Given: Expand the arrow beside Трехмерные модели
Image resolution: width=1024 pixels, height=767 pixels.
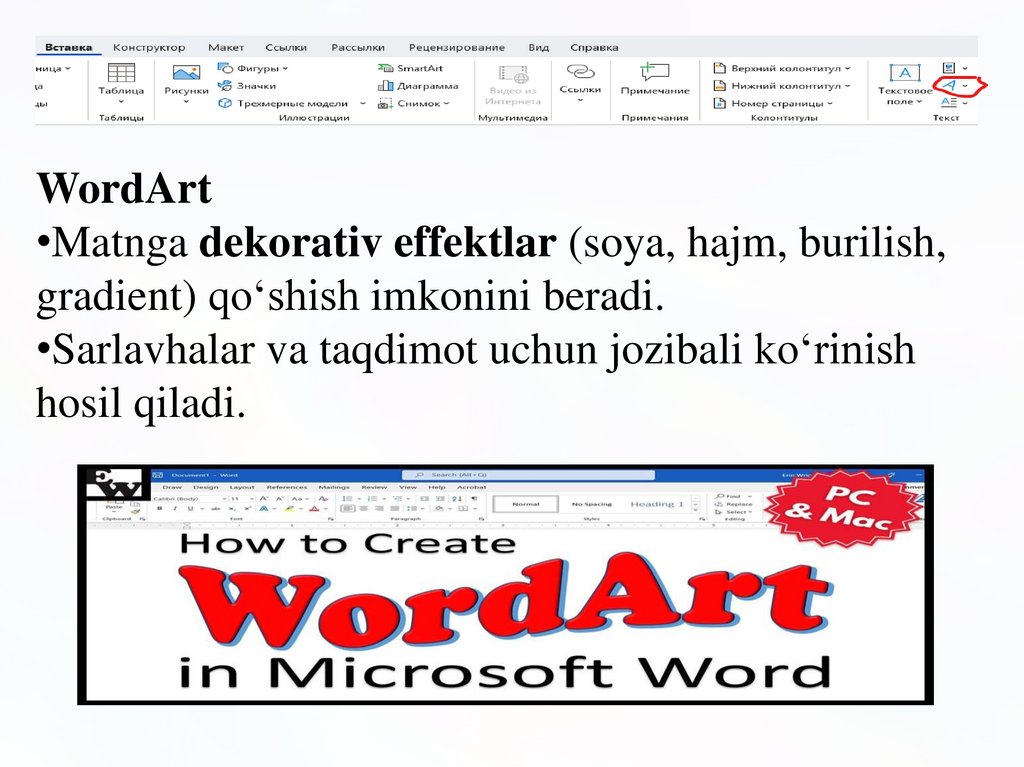Looking at the screenshot, I should (x=362, y=103).
